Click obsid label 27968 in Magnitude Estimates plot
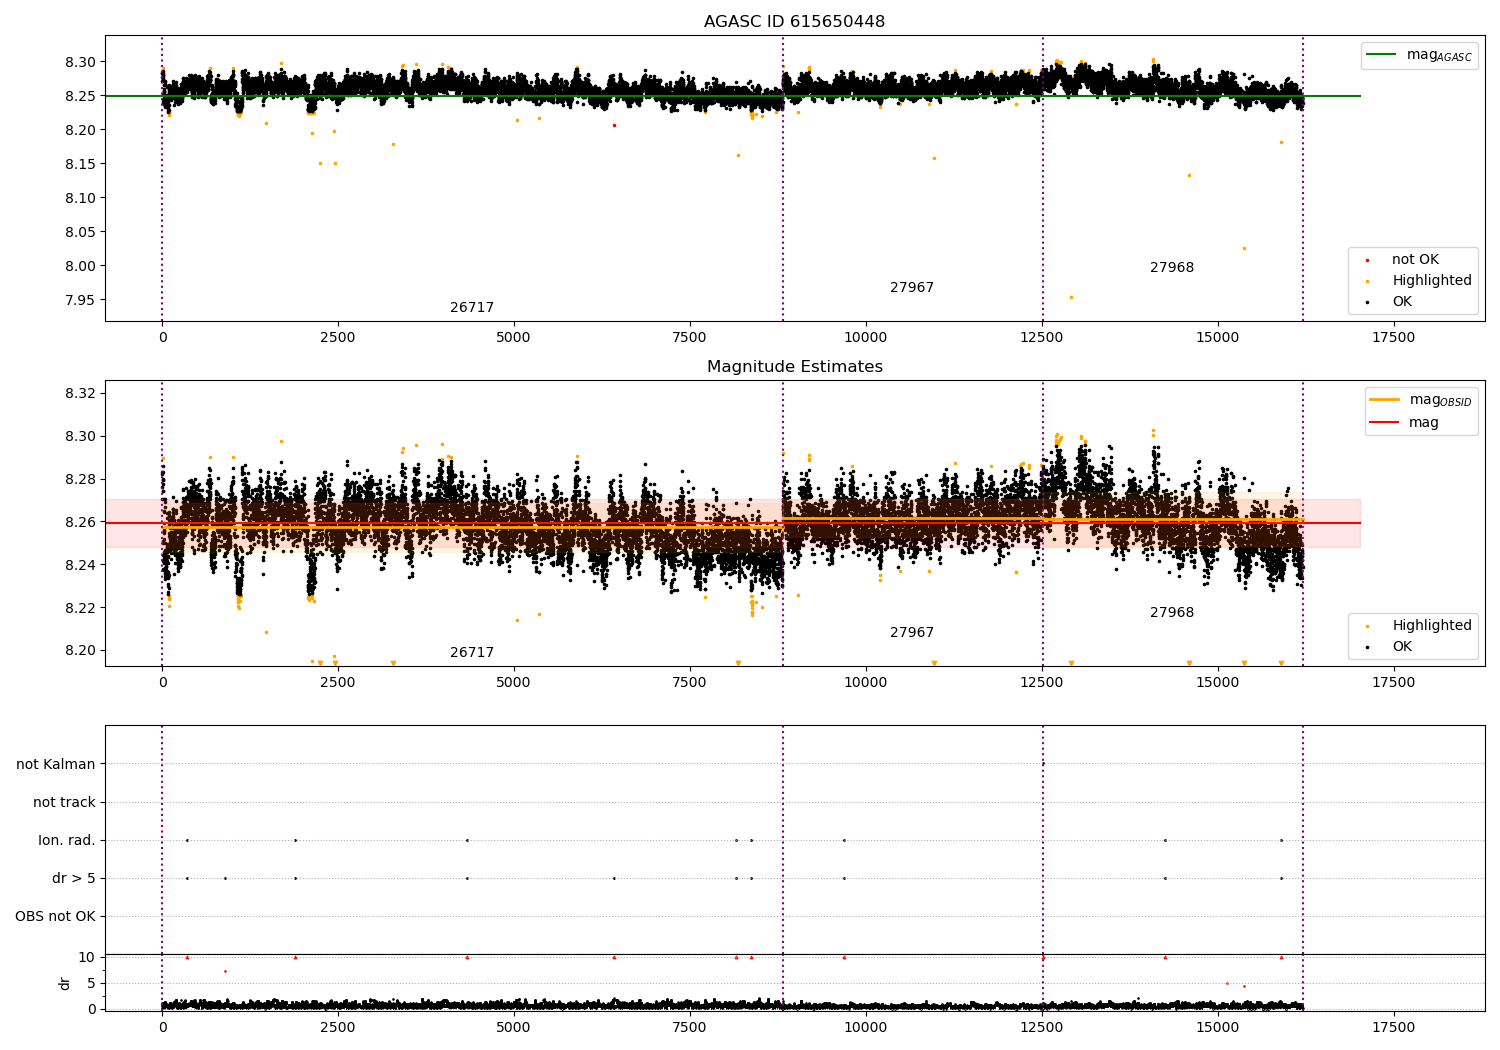Image resolution: width=1500 pixels, height=1050 pixels. tap(1172, 613)
